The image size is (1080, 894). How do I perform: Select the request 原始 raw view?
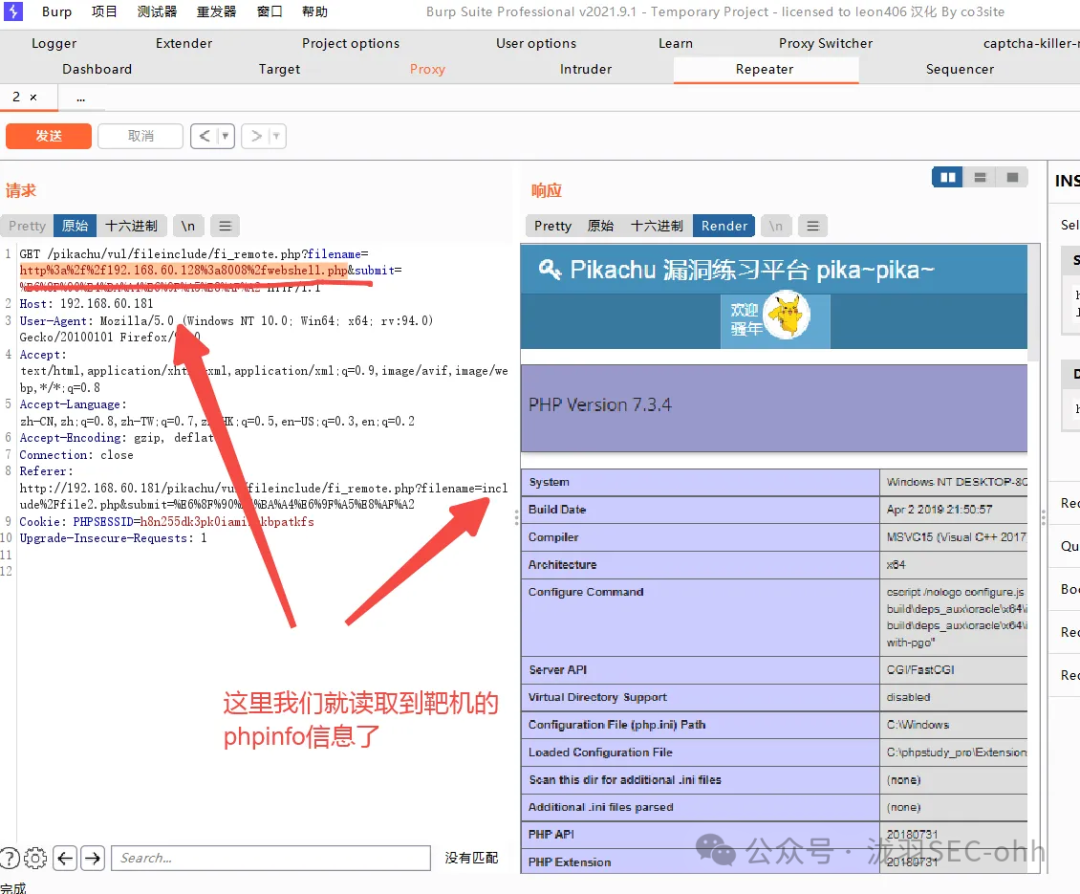(x=75, y=226)
